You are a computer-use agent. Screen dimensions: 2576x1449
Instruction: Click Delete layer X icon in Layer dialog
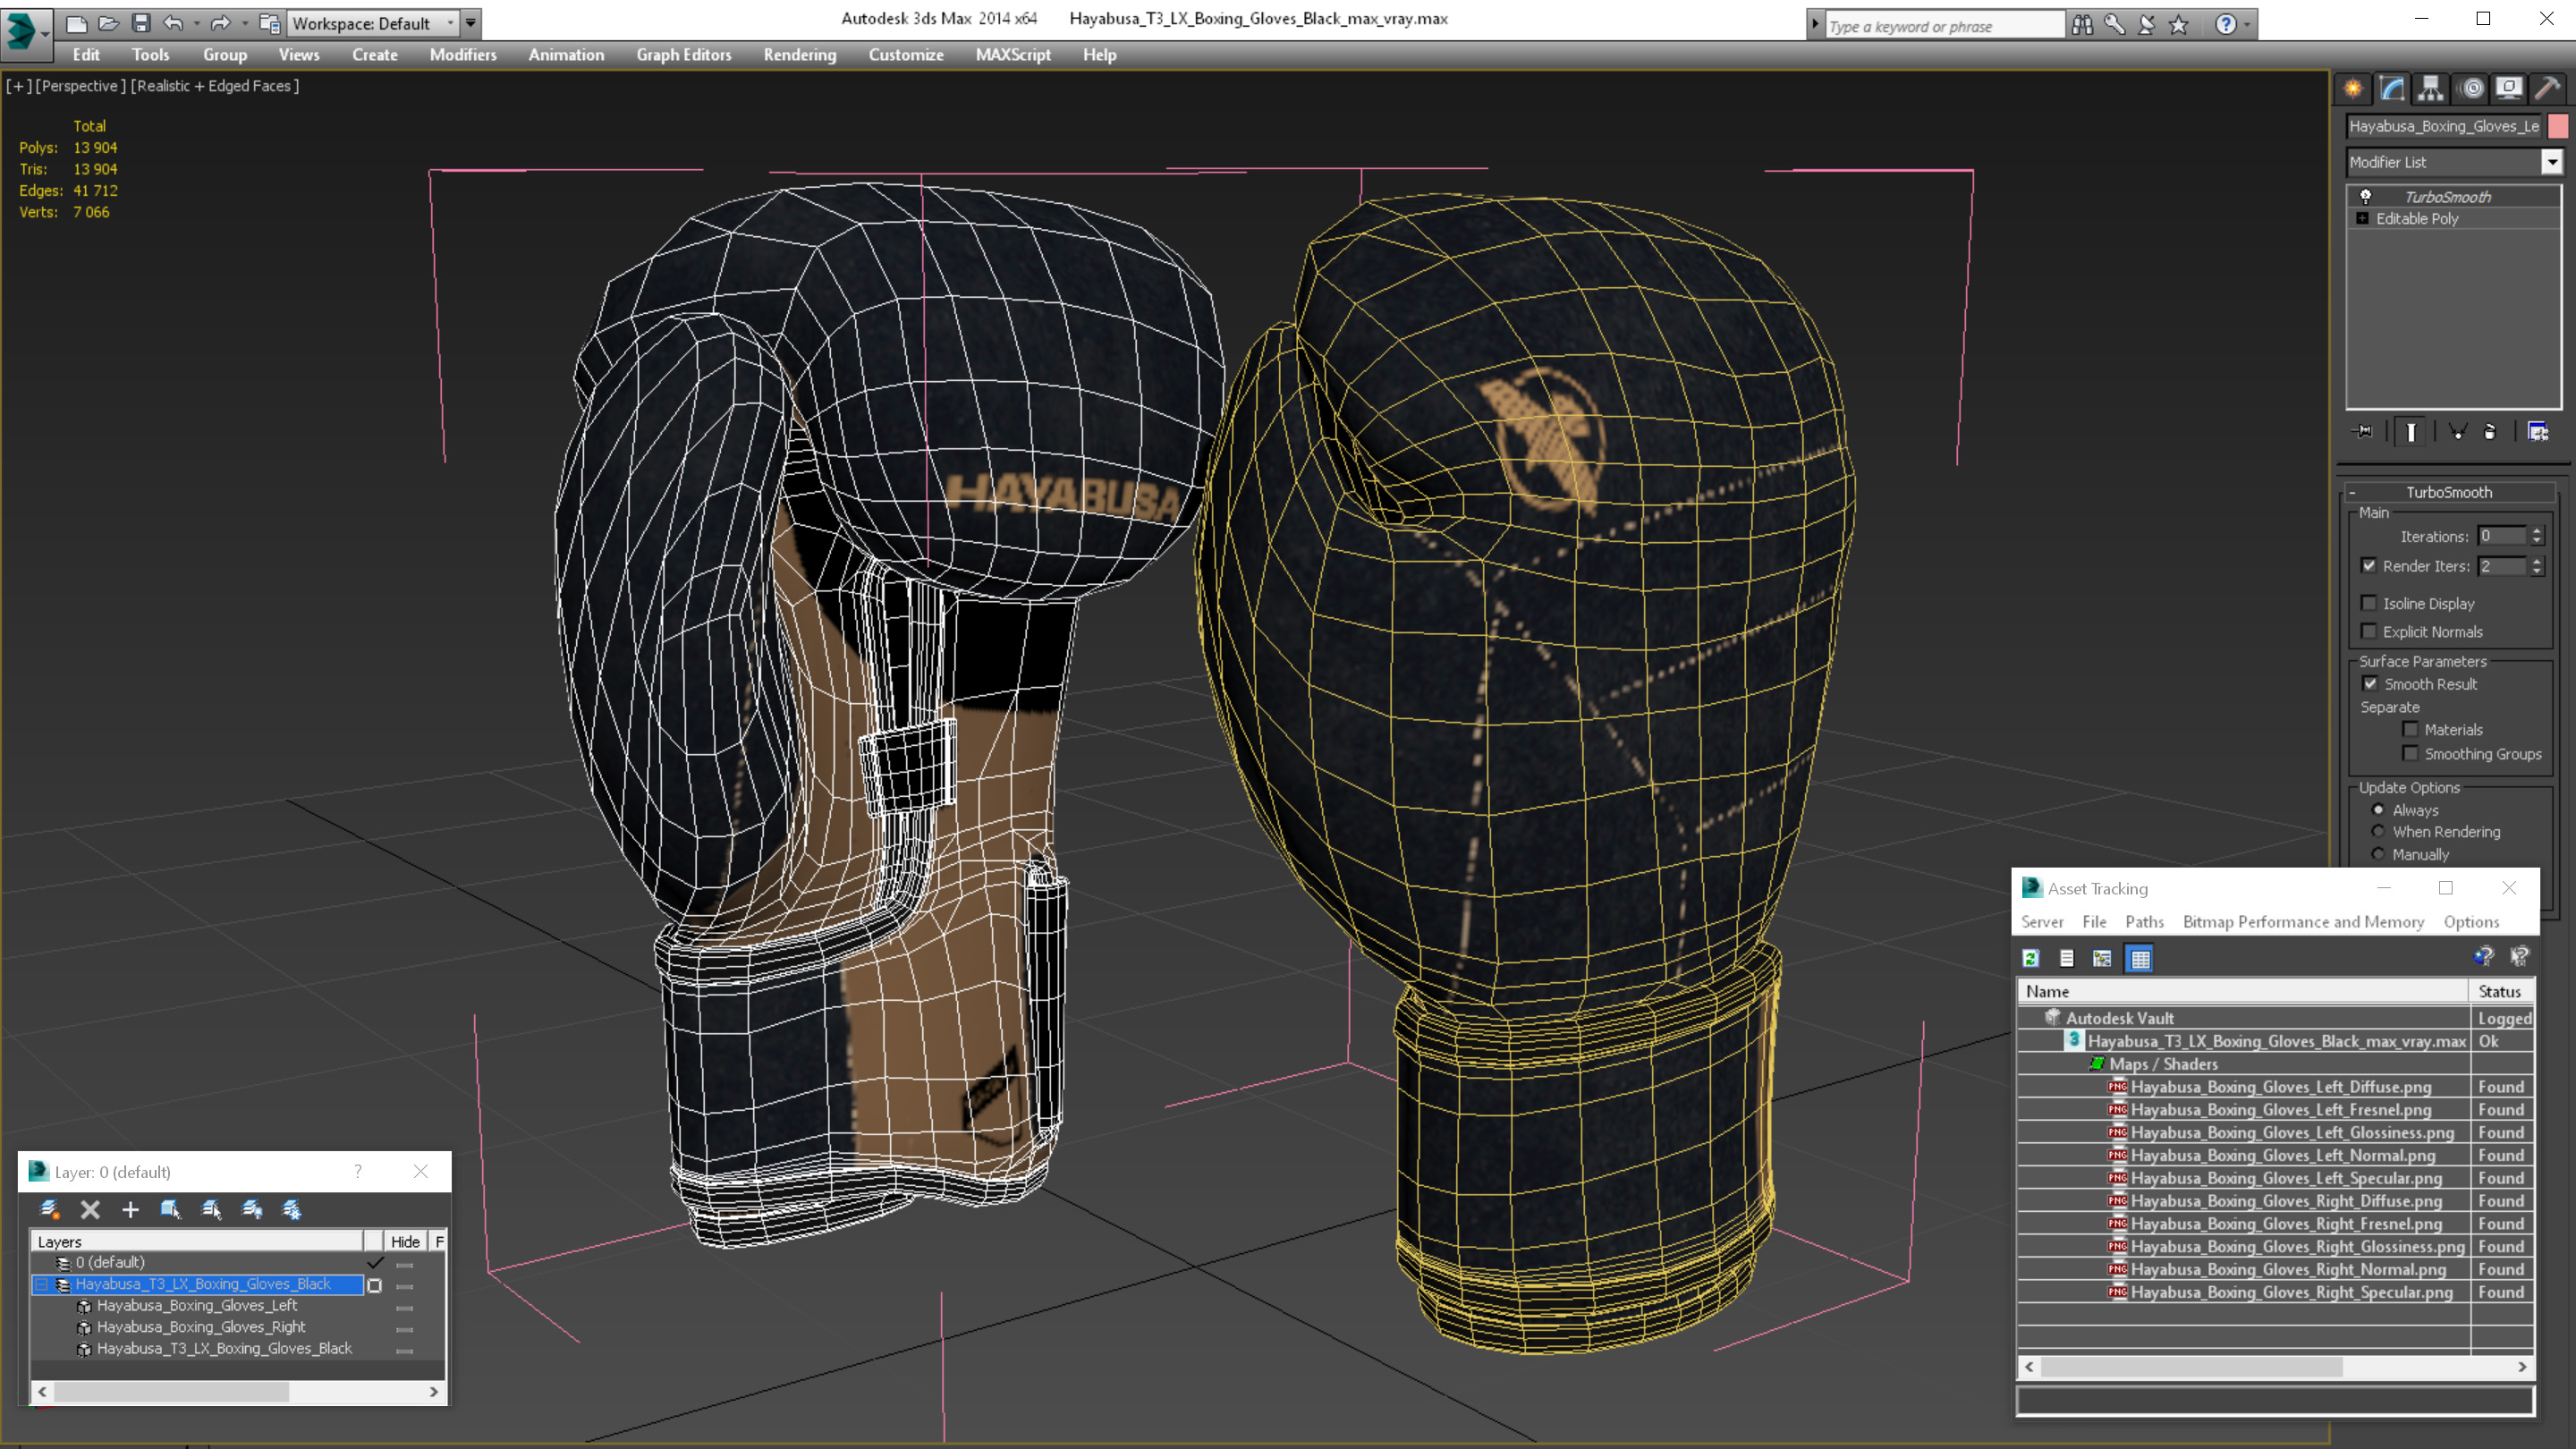pos(90,1210)
